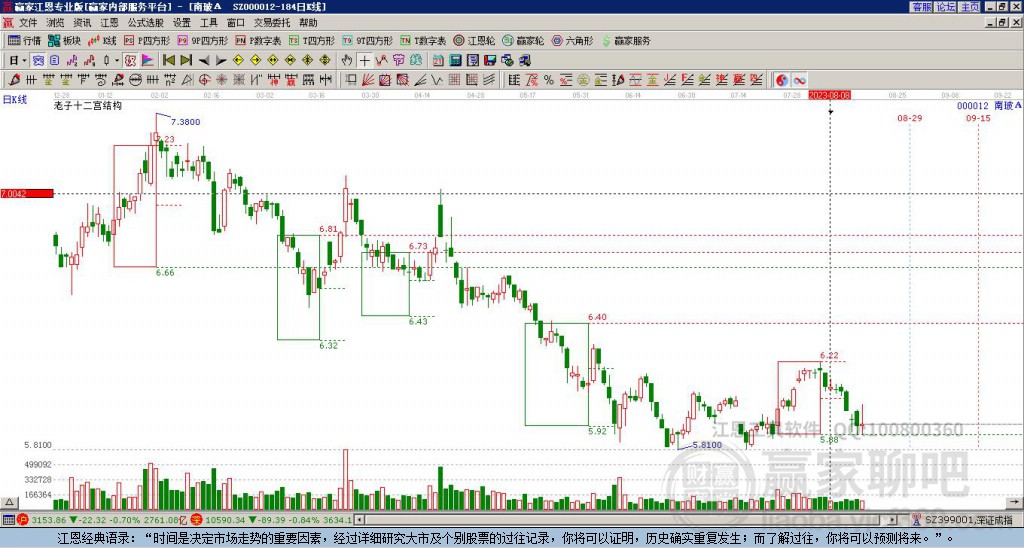Jump to last bar icon

(186, 61)
